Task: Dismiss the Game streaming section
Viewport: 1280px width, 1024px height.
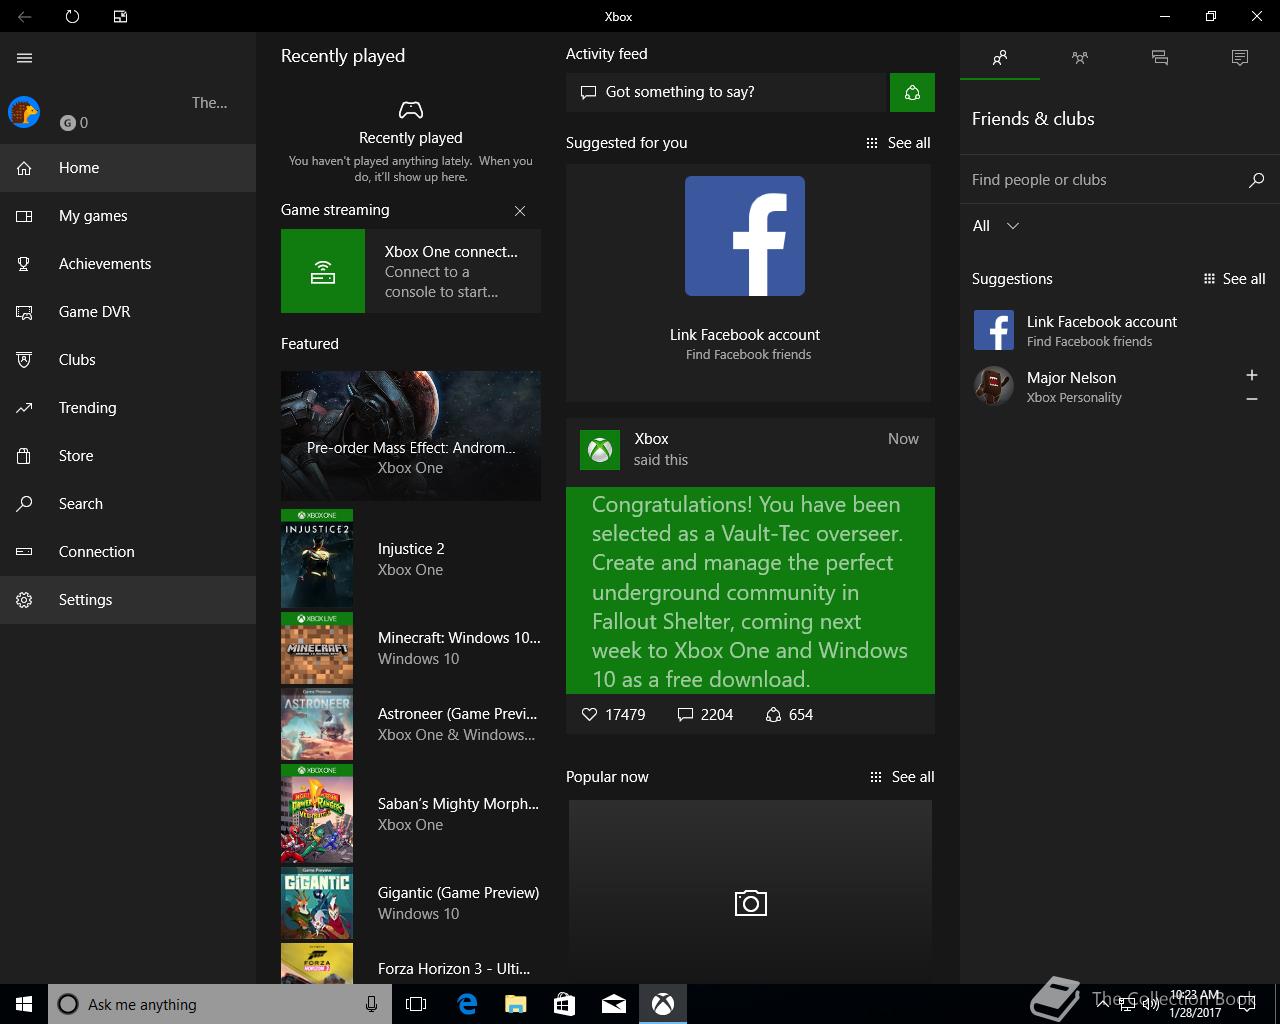Action: click(520, 211)
